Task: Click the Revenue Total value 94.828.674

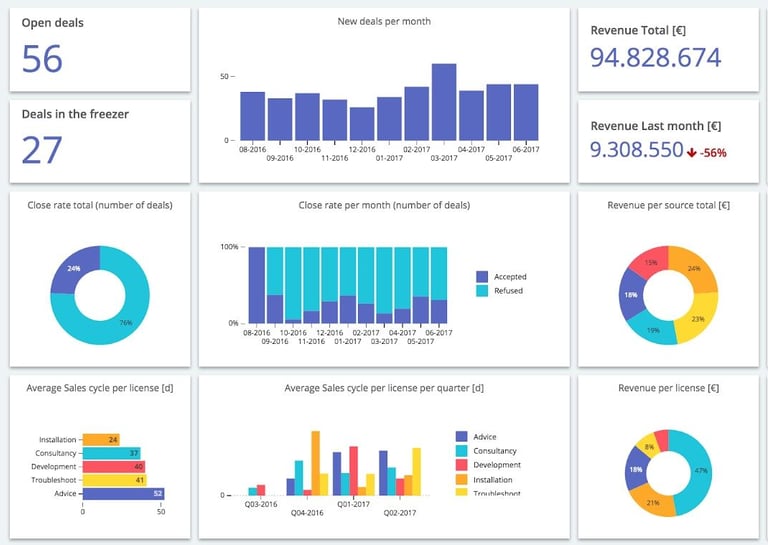Action: click(x=655, y=58)
